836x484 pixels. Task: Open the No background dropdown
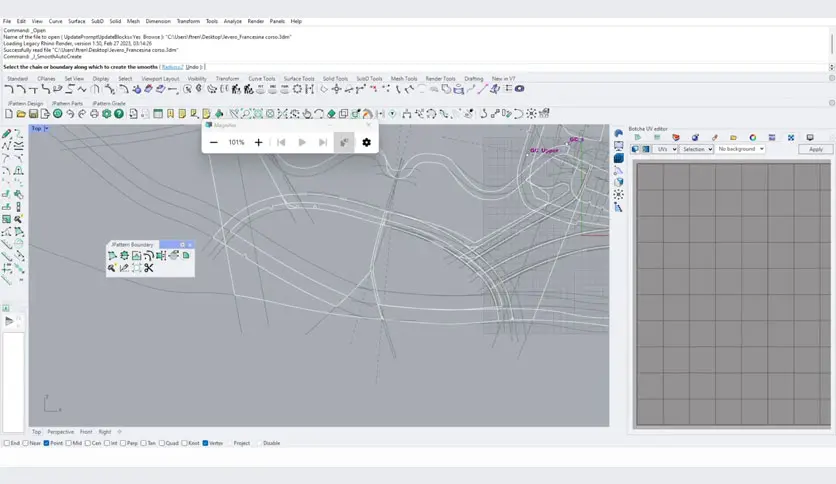pyautogui.click(x=741, y=149)
